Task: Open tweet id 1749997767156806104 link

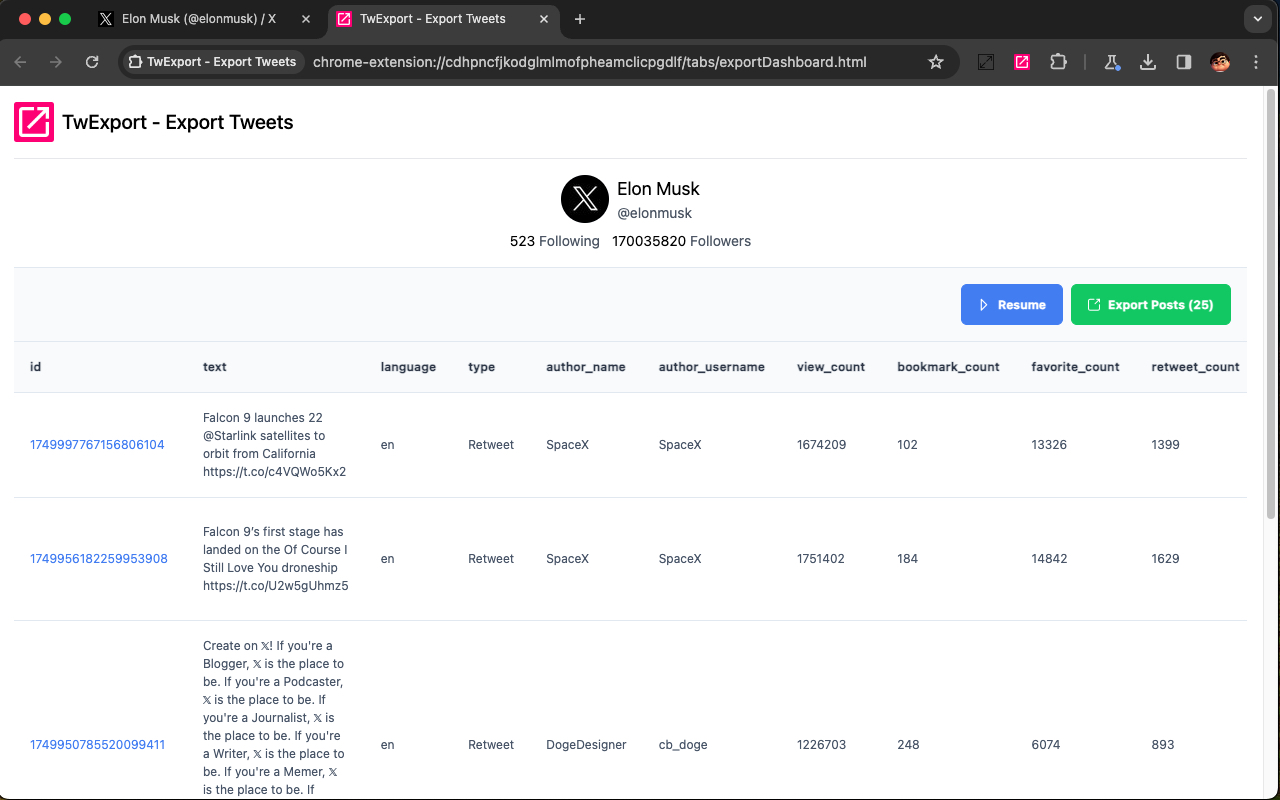Action: pos(97,445)
